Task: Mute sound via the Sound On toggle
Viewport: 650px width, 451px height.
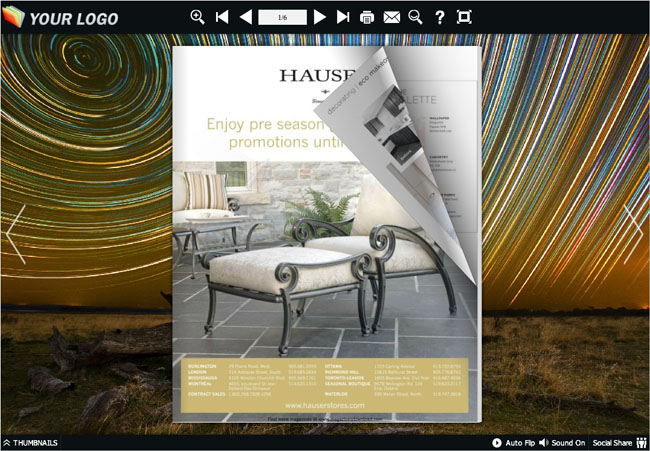Action: click(561, 442)
